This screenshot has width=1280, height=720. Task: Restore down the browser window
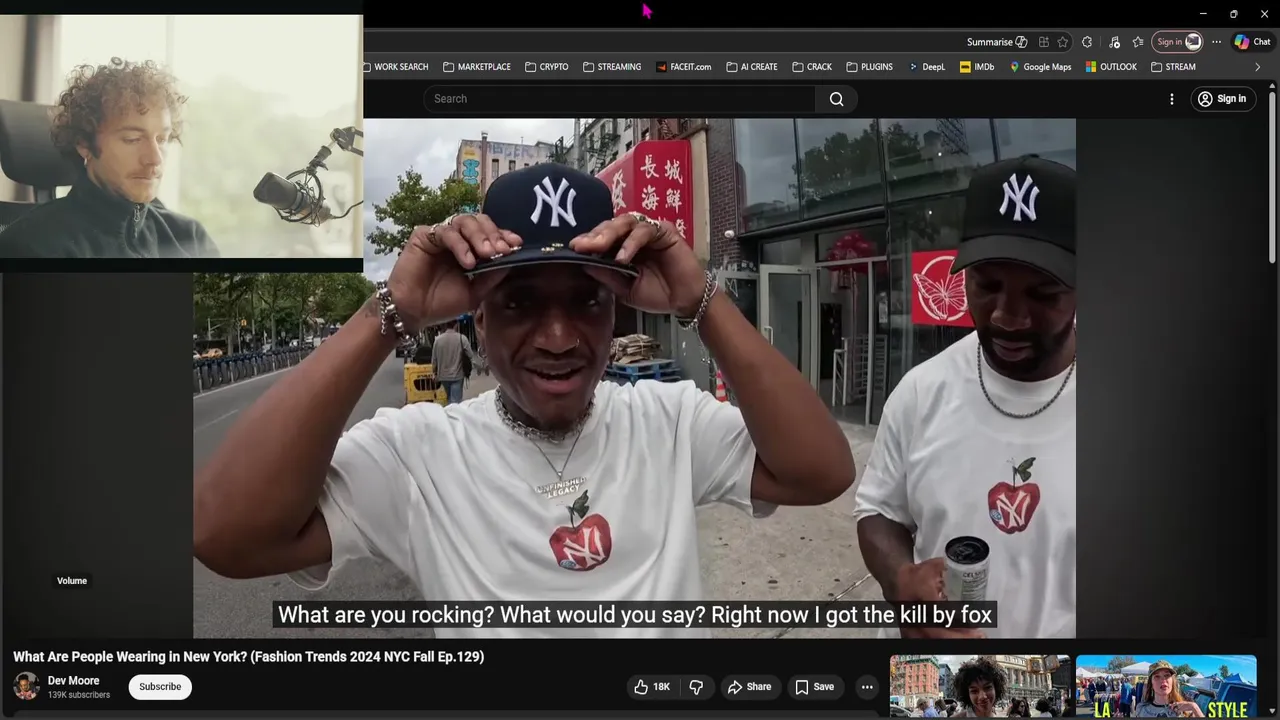1233,14
